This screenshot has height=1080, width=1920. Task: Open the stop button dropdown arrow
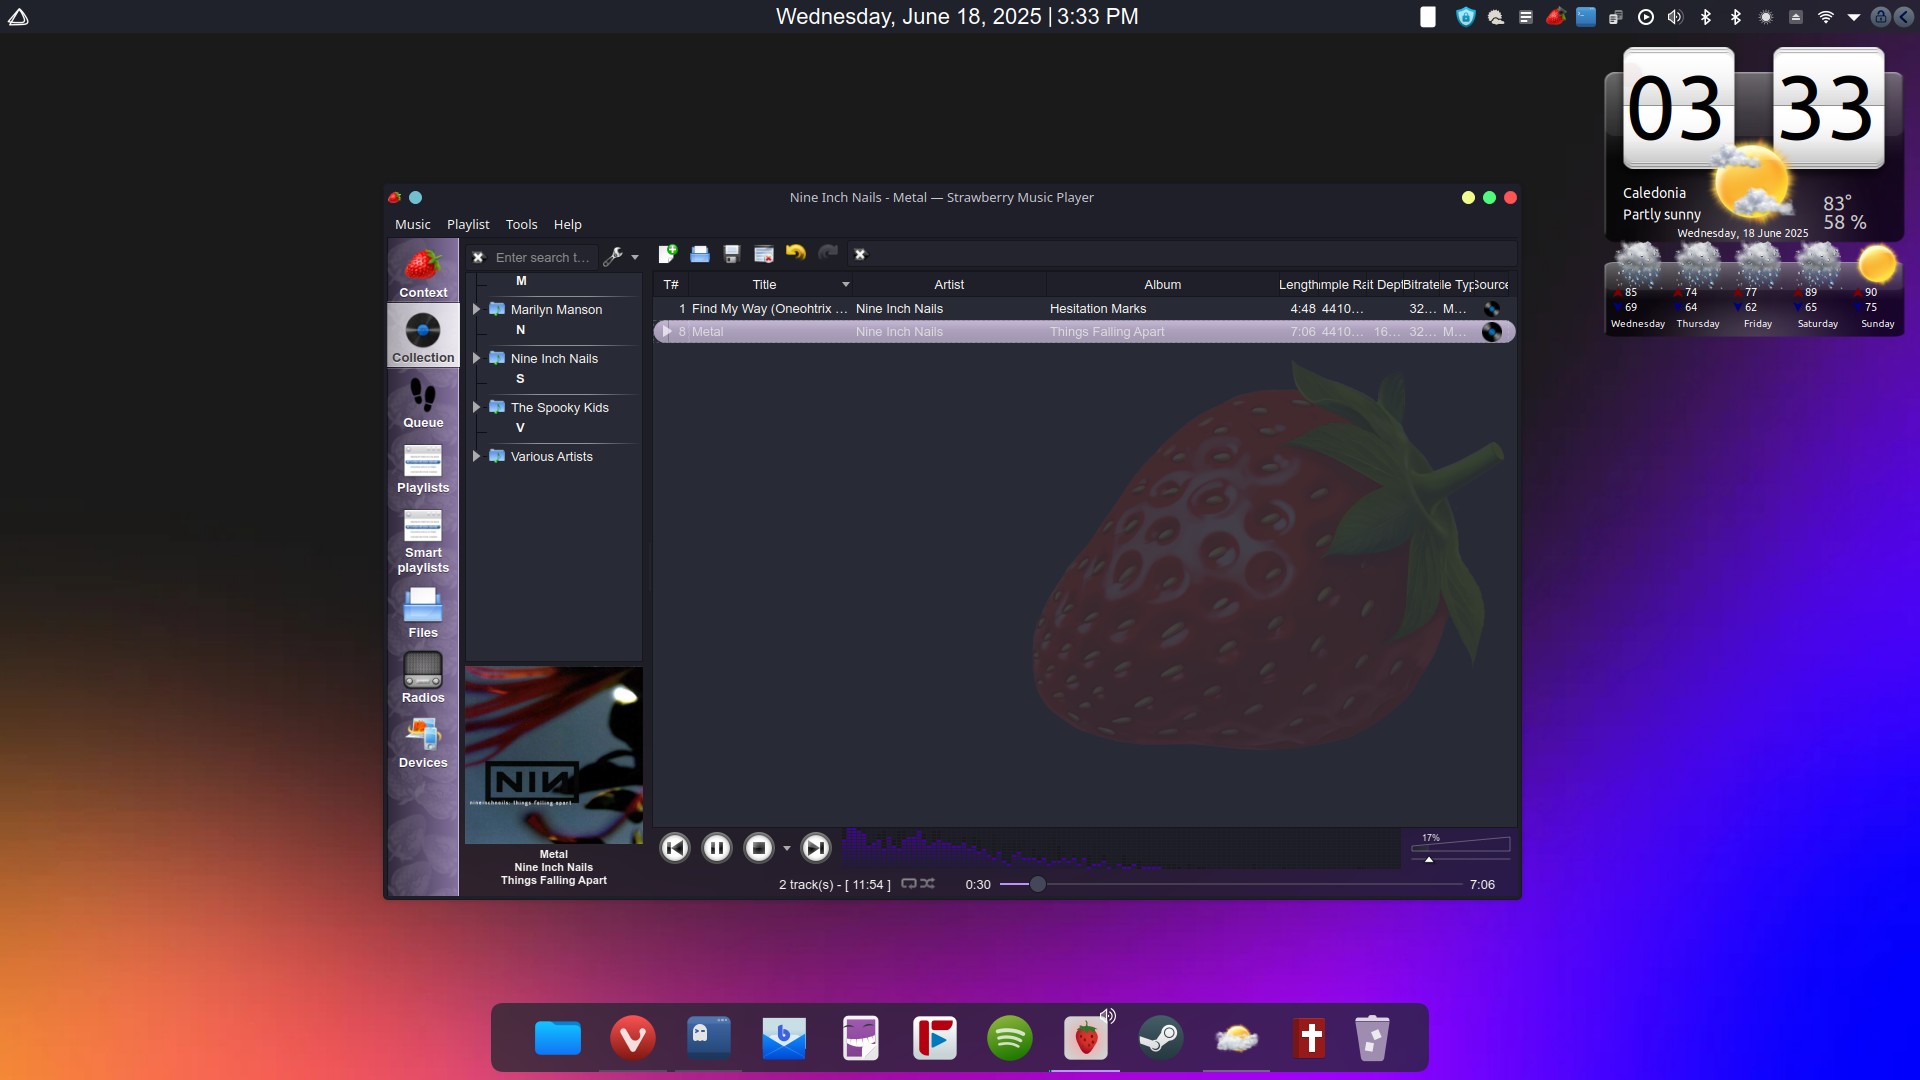[x=787, y=849]
